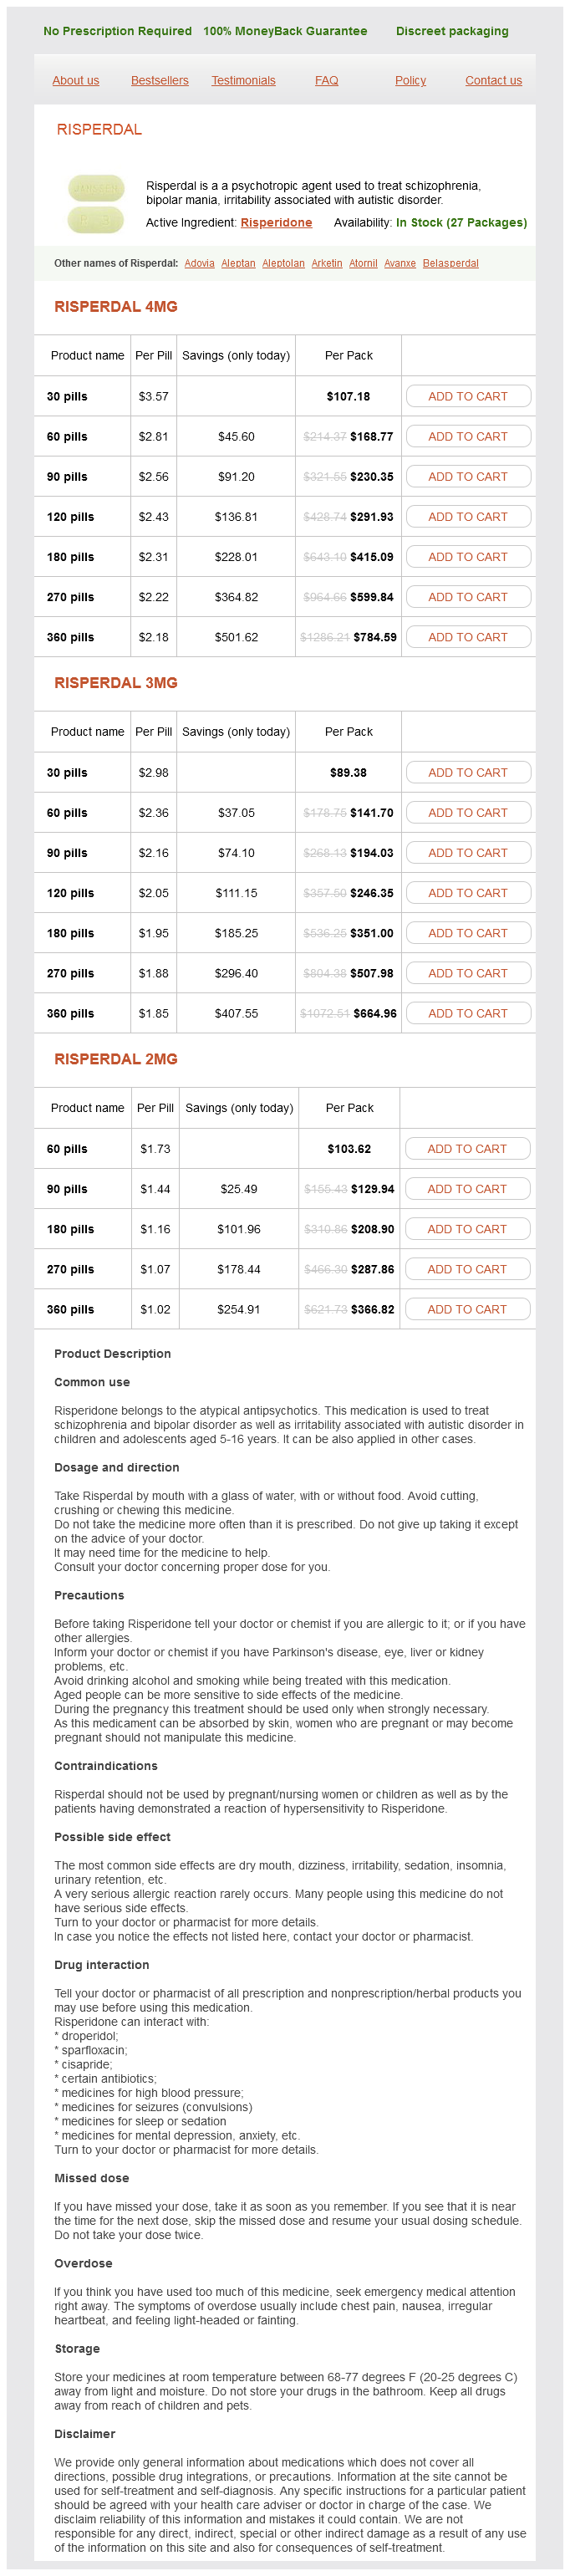The width and height of the screenshot is (570, 2576).
Task: Add 4mg 360 pills pack to cart
Action: pyautogui.click(x=467, y=637)
